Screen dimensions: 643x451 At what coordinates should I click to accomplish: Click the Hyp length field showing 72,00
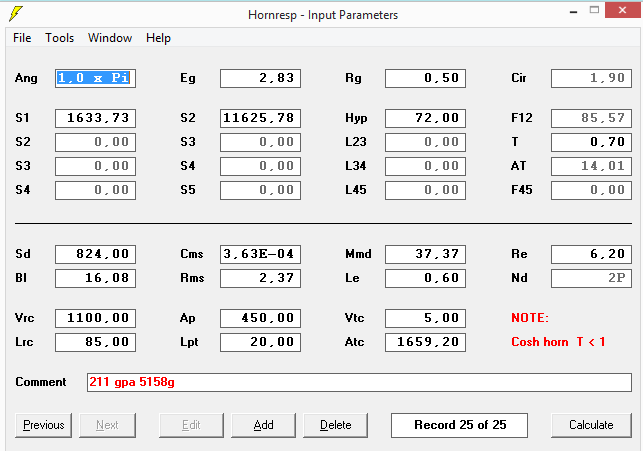tap(425, 118)
